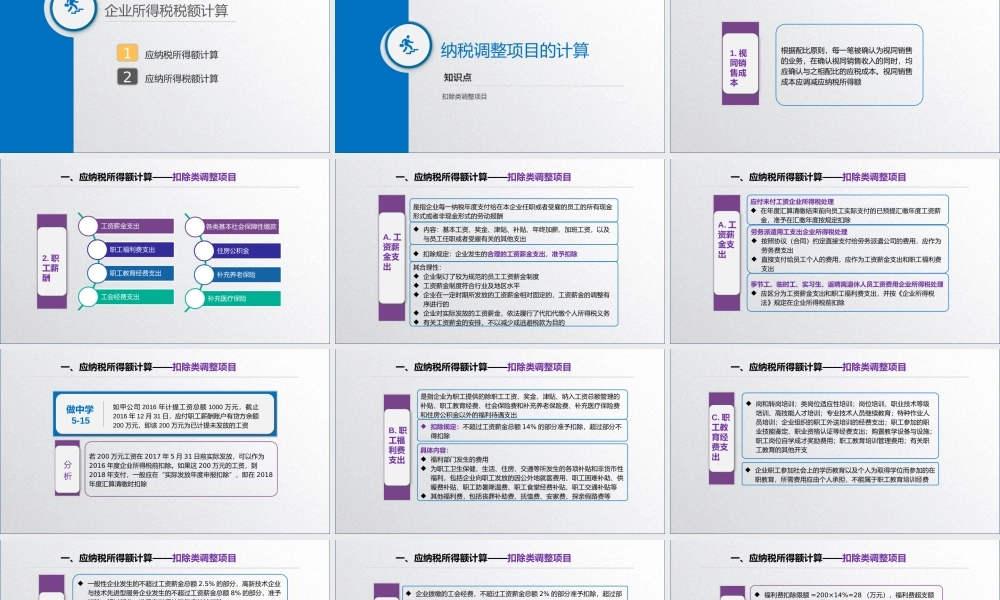
Task: Select the numbered badge 2 before 应纳所得税税额计算
Action: [x=125, y=75]
